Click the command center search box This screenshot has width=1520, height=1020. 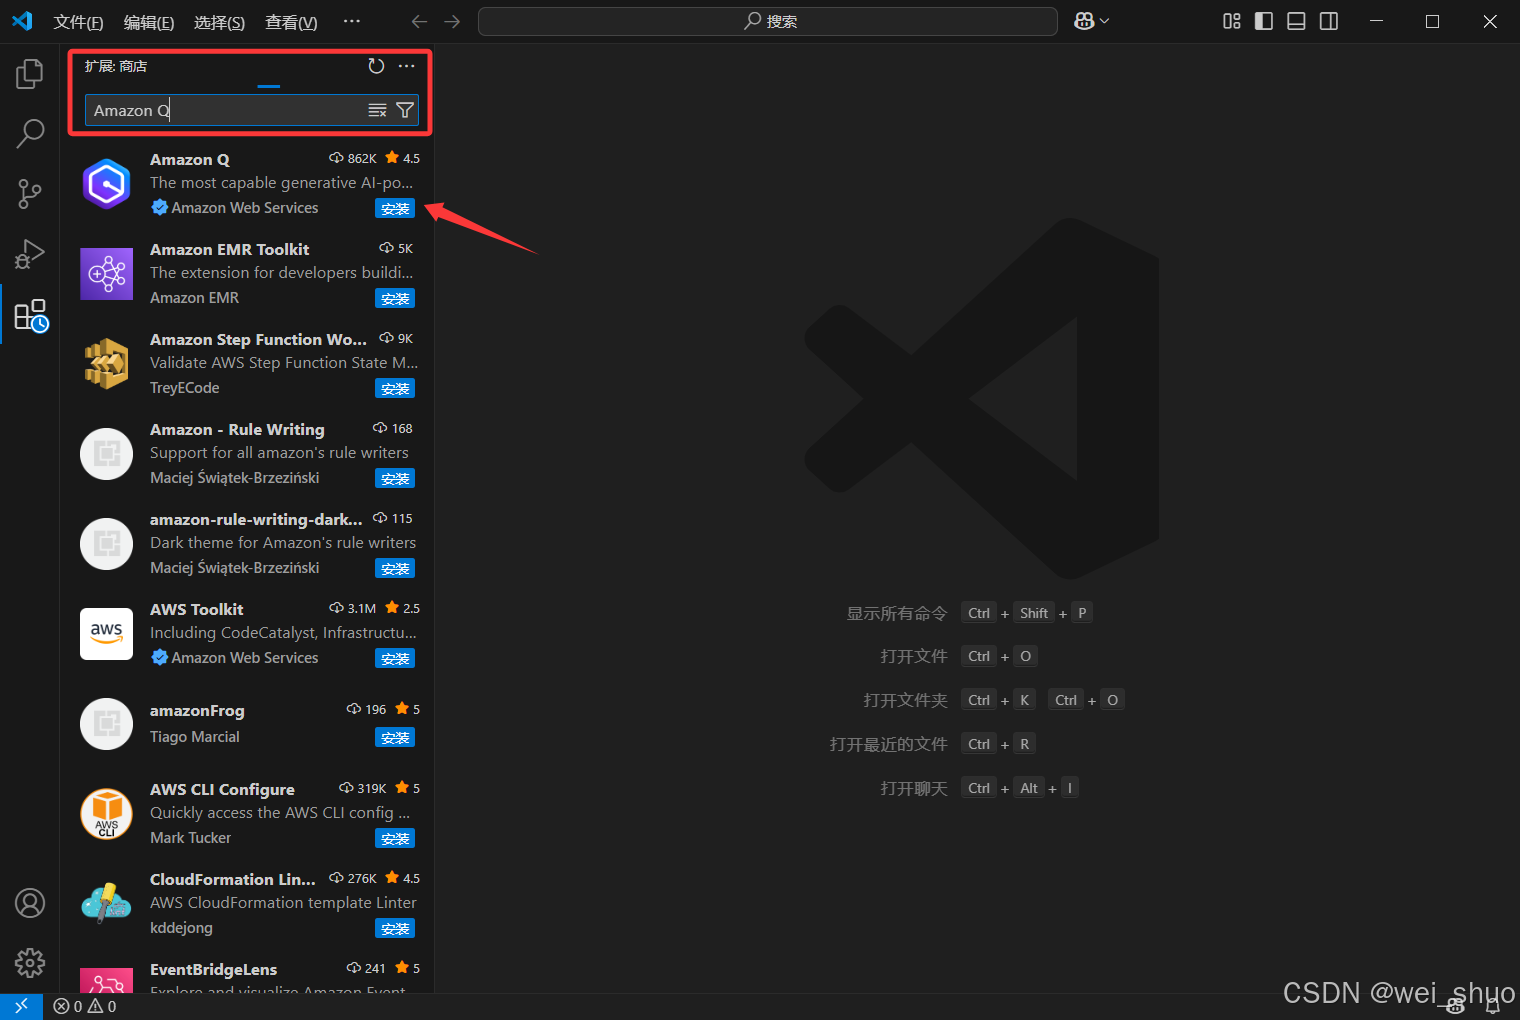click(x=768, y=21)
